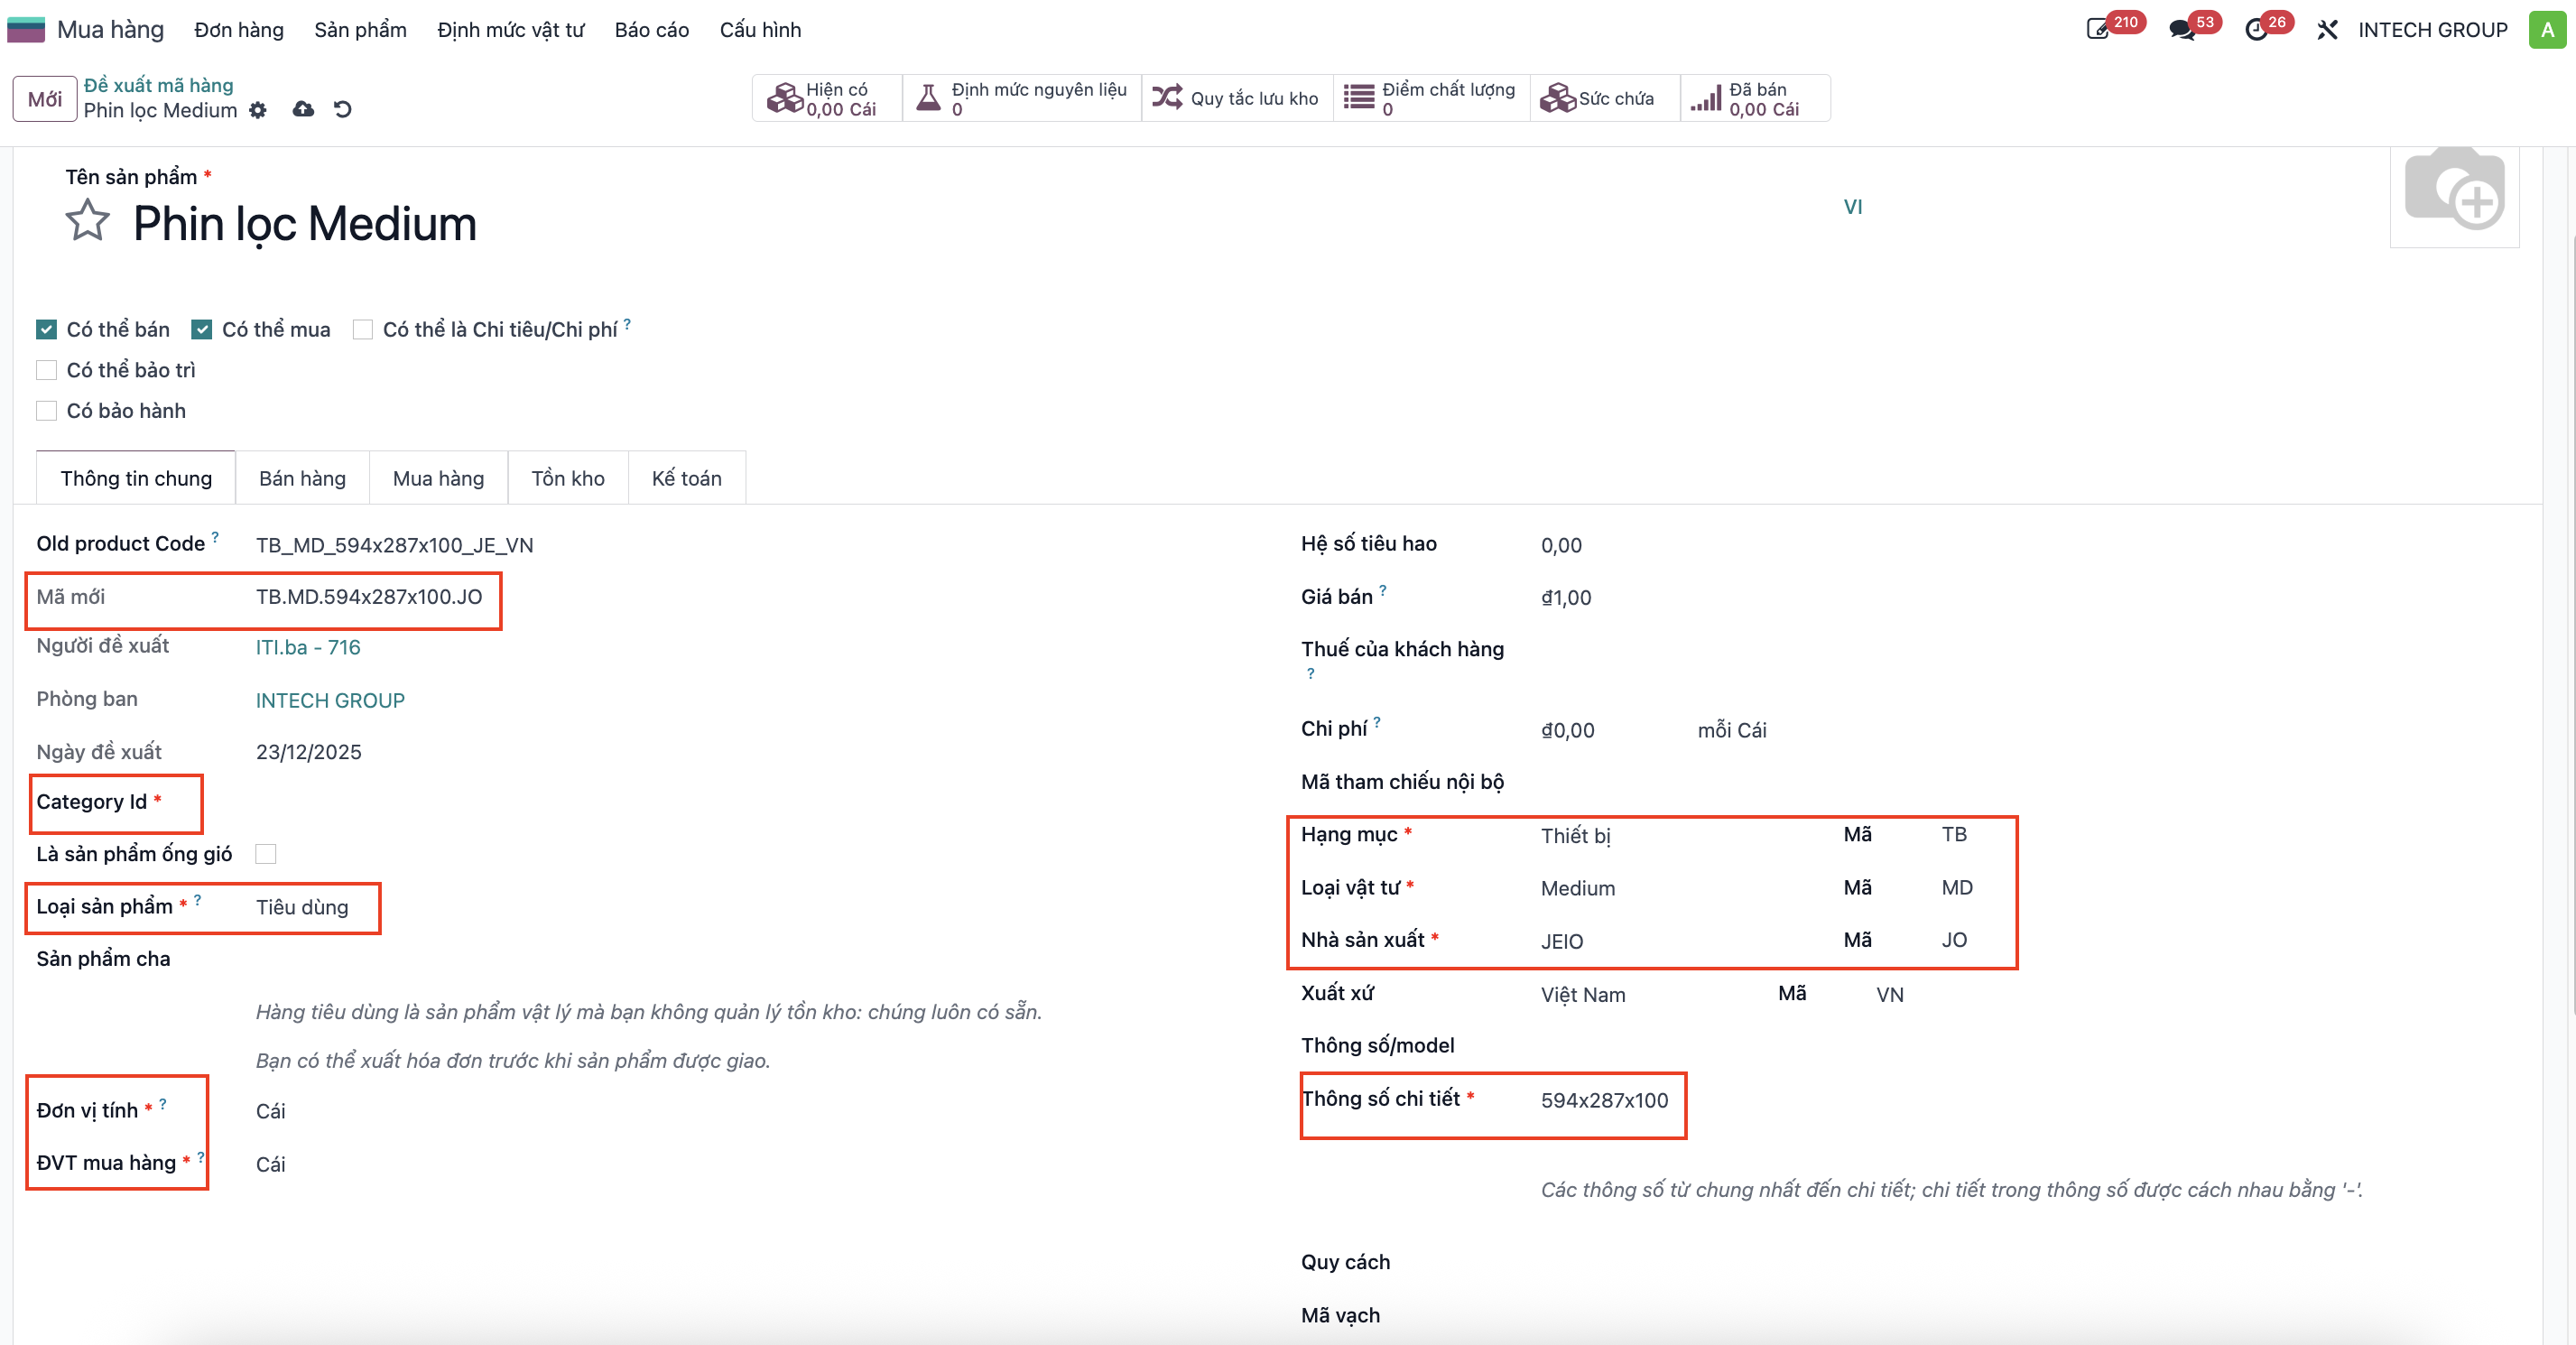Edit the Thông số chi tiết field 594x287x100
2576x1345 pixels.
(1605, 1101)
